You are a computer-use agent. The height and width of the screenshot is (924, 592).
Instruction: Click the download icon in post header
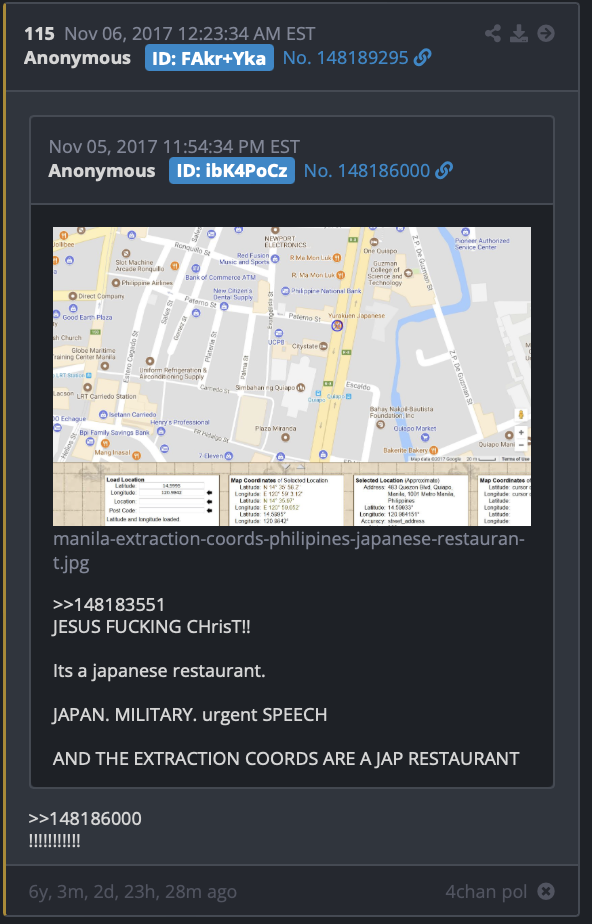(x=519, y=34)
